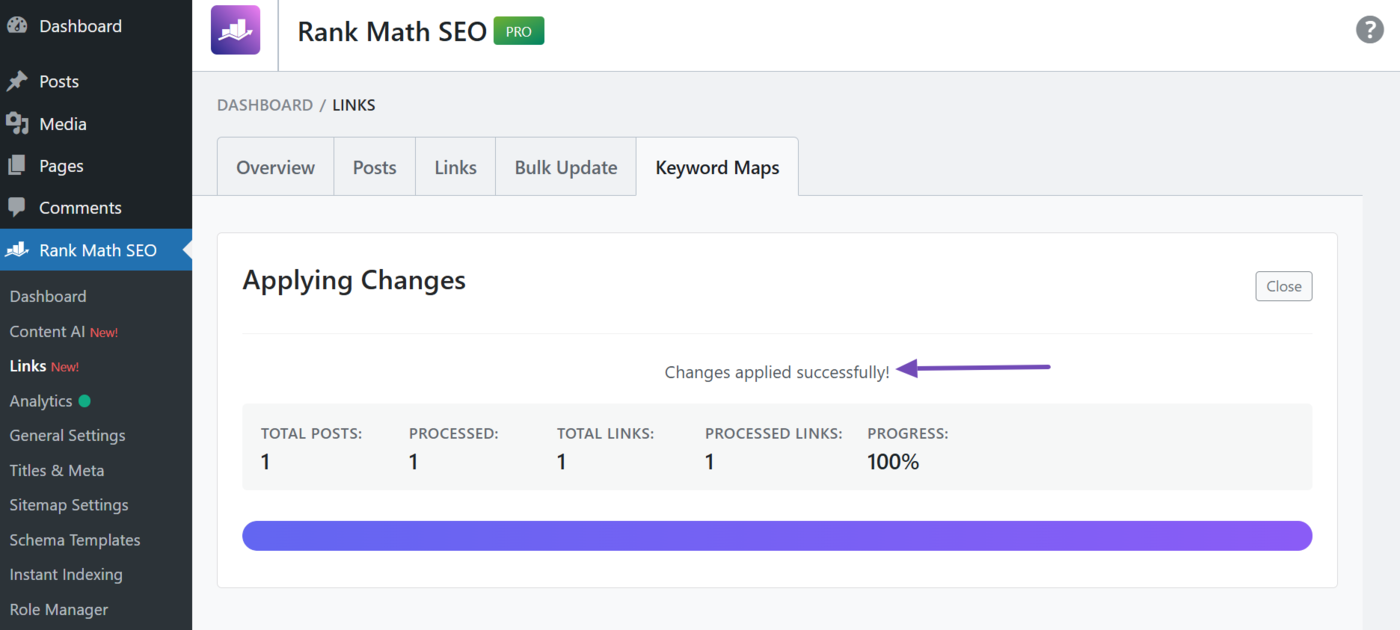Open the Bulk Update tab
The height and width of the screenshot is (630, 1400).
(x=565, y=167)
